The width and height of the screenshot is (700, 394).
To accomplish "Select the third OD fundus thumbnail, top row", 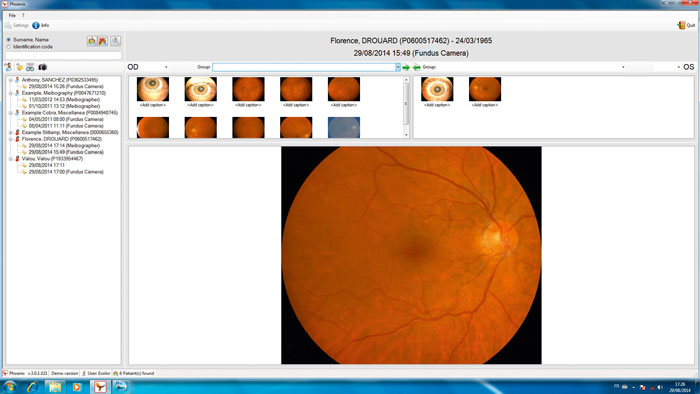I will click(x=248, y=89).
